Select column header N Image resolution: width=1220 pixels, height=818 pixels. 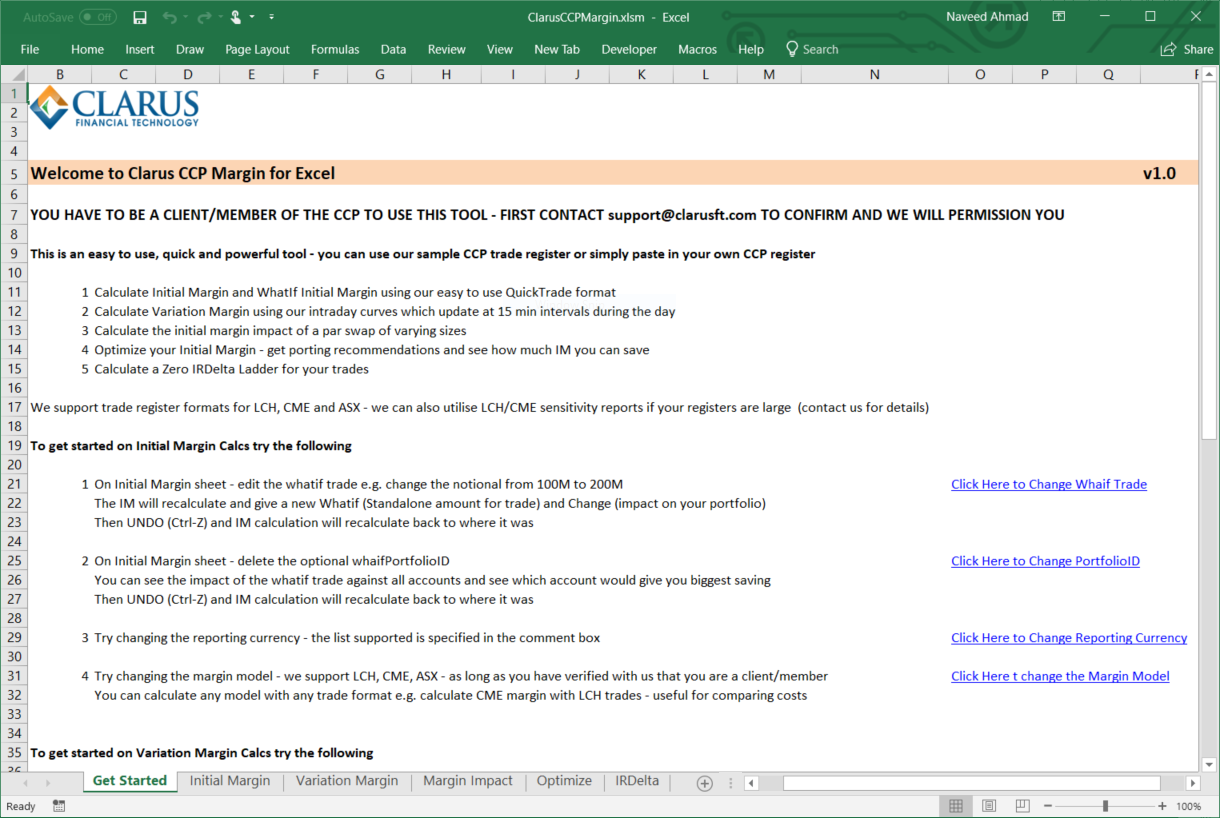[874, 75]
